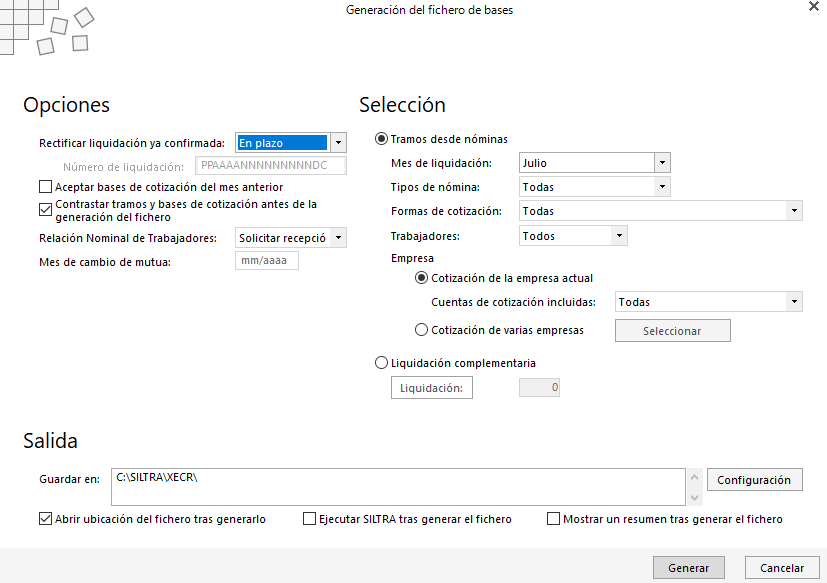Close the Generación del fichero de bases dialog

click(814, 6)
